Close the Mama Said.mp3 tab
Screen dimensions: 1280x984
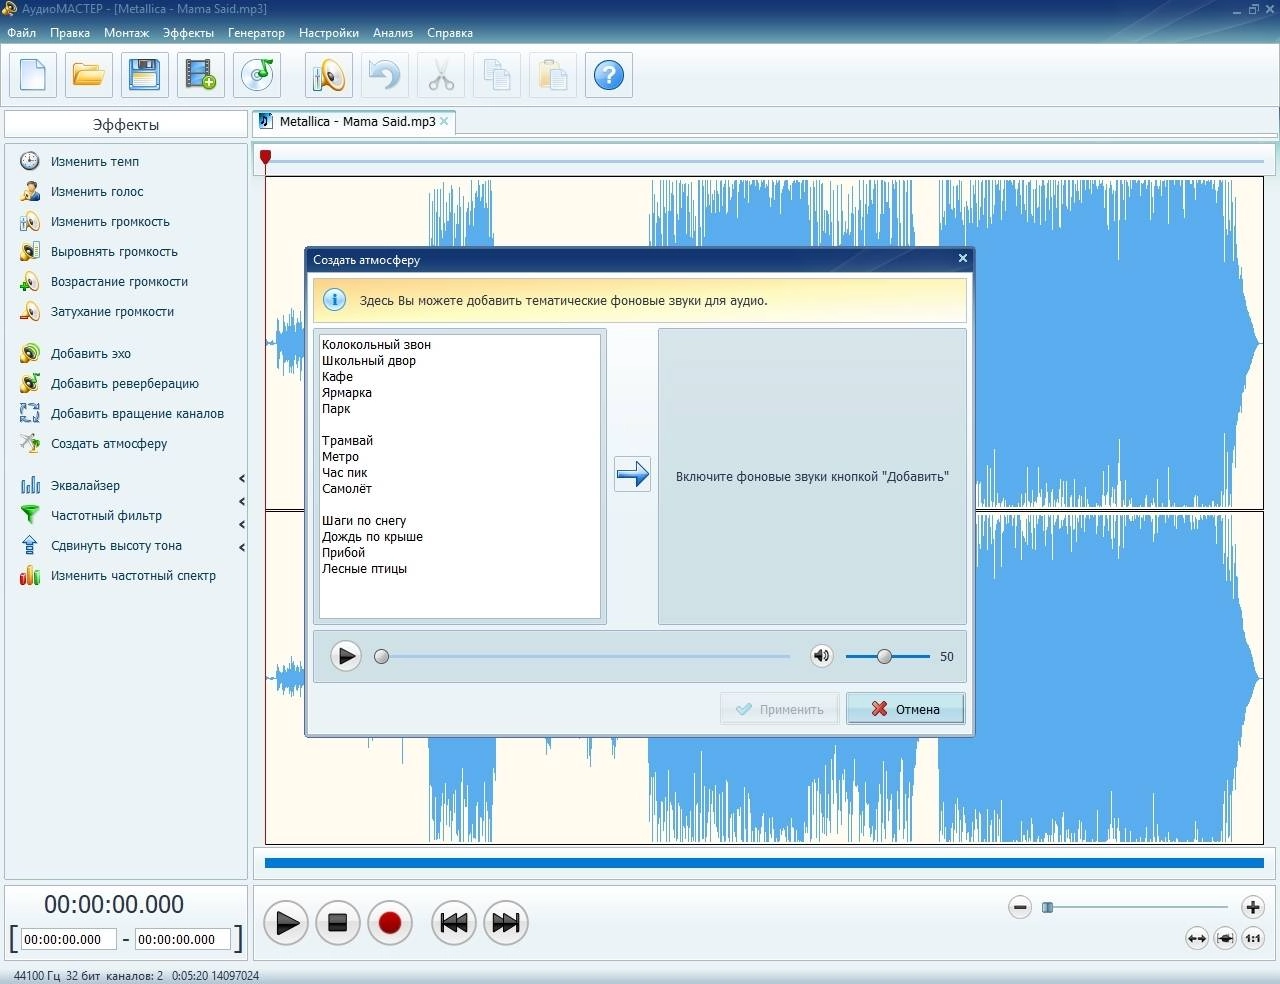[x=444, y=121]
